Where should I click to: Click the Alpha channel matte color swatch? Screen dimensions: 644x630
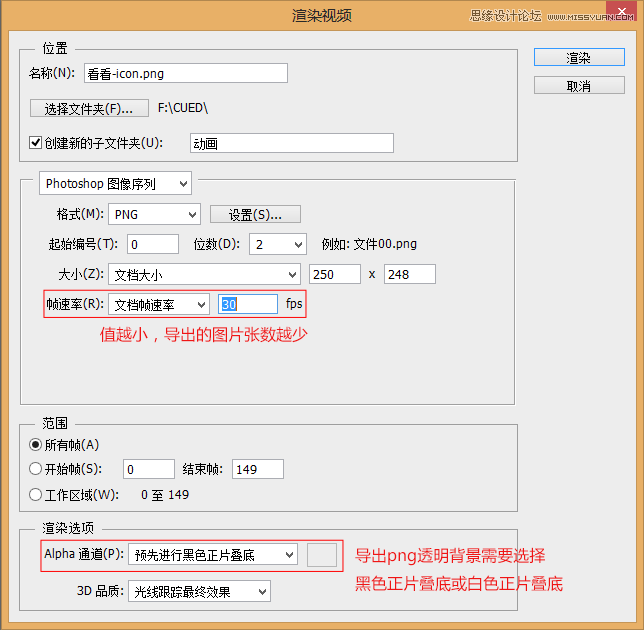coord(322,555)
